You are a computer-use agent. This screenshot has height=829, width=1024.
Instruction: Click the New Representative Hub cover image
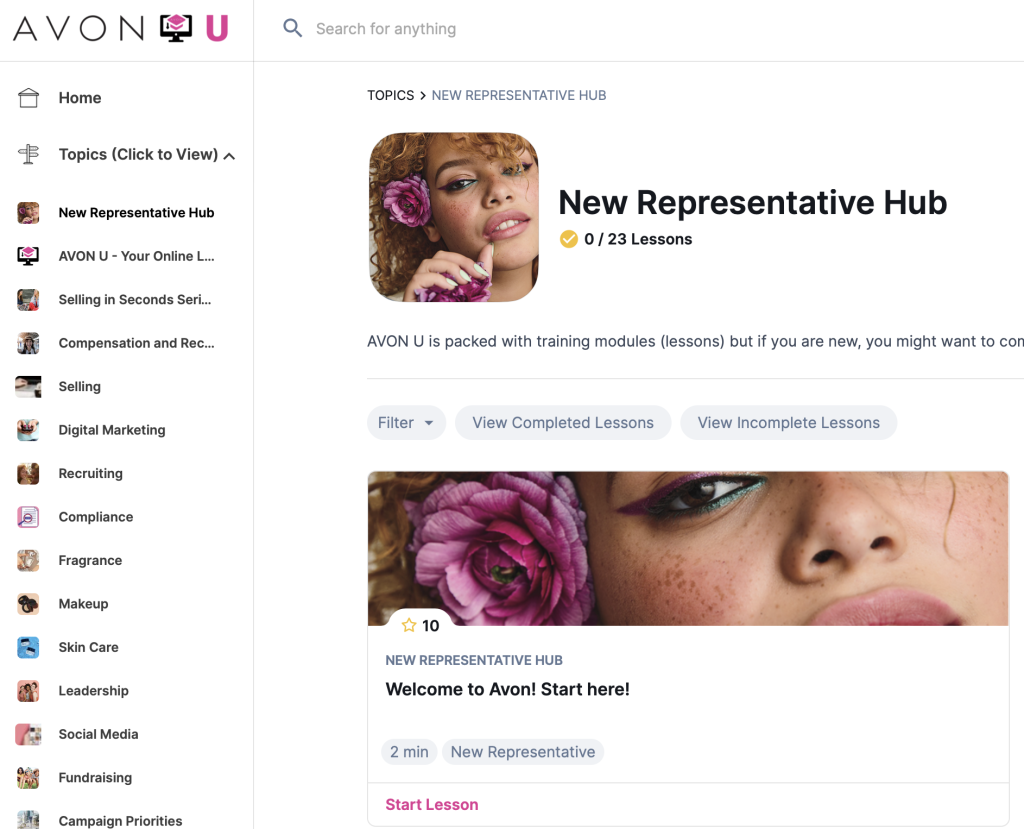click(454, 217)
